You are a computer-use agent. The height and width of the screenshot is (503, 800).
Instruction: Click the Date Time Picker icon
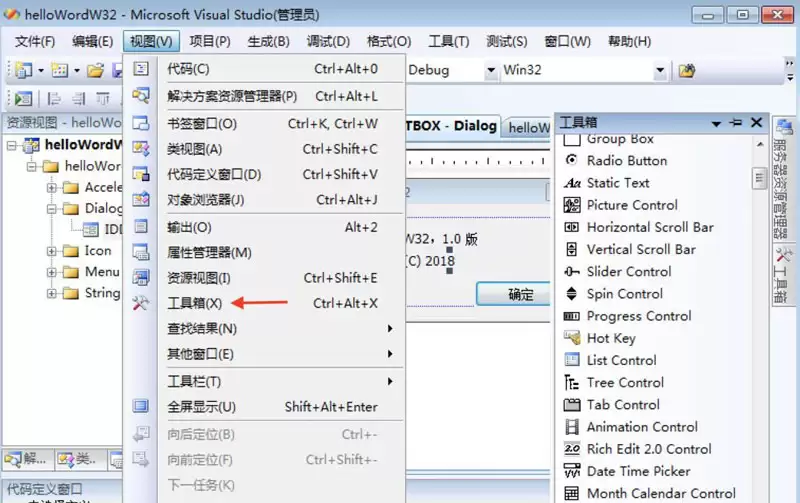pyautogui.click(x=571, y=471)
